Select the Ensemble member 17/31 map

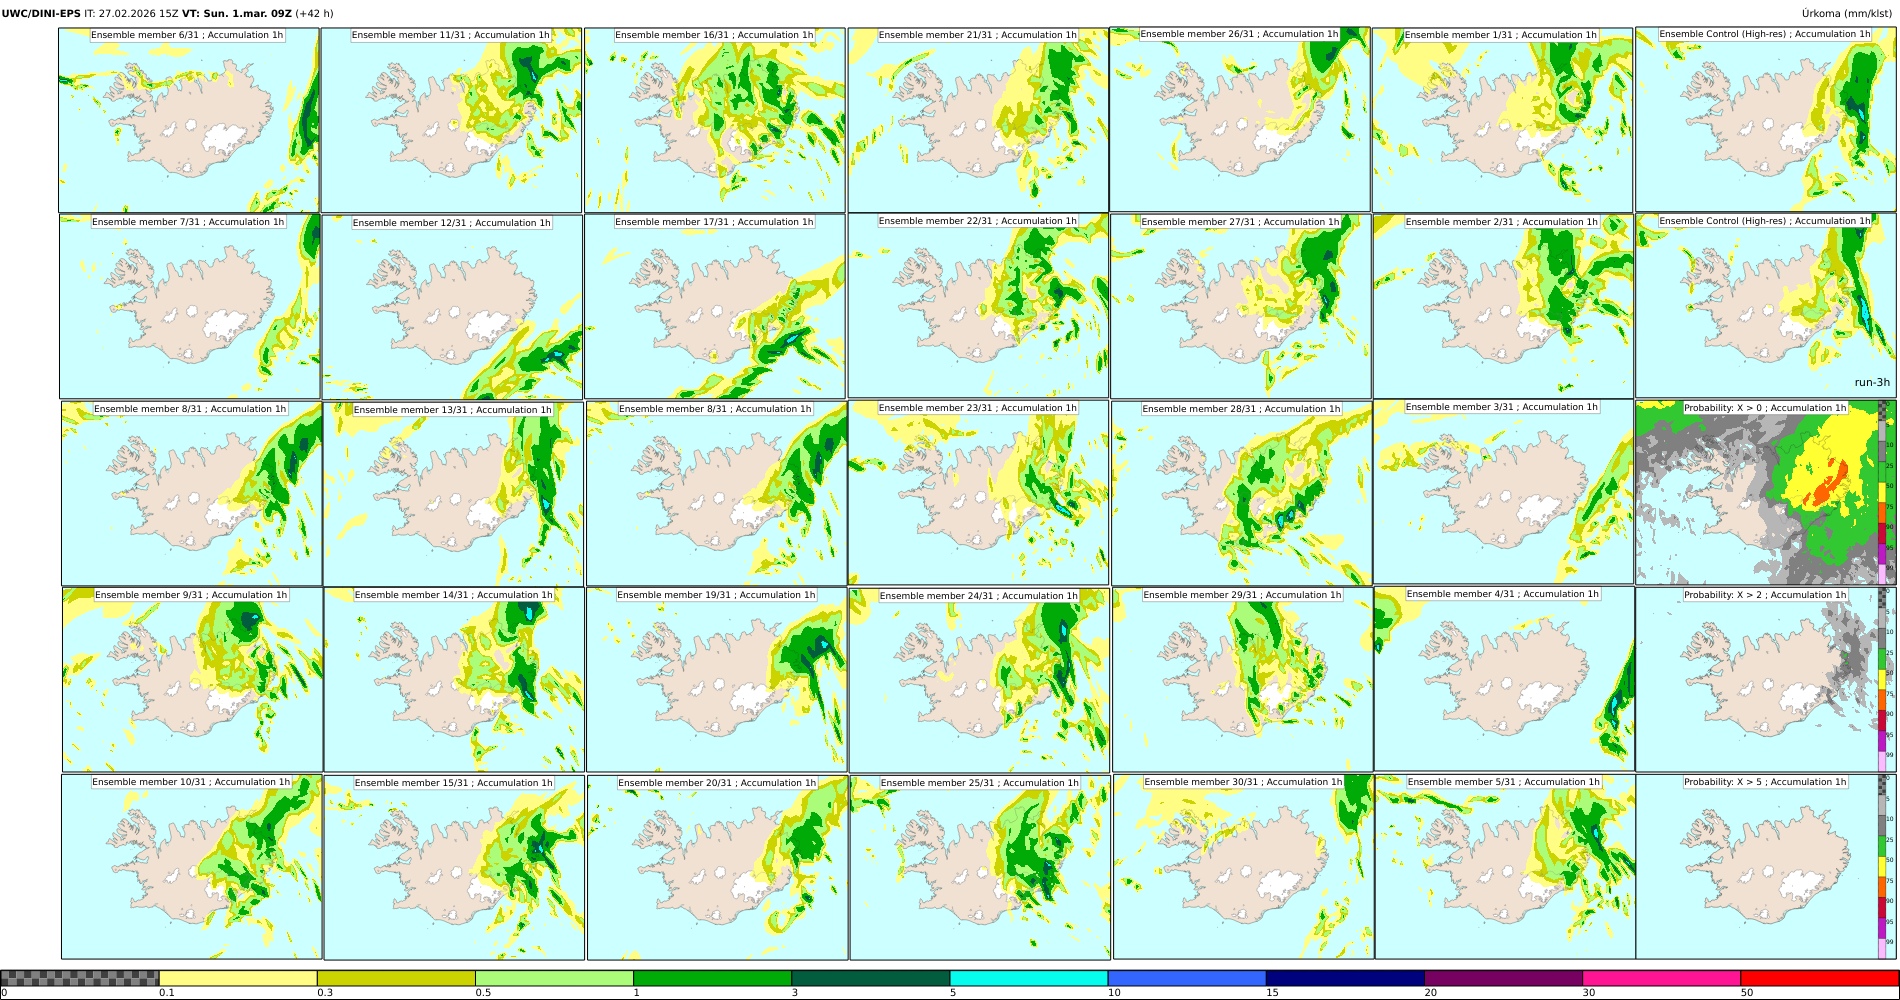715,307
